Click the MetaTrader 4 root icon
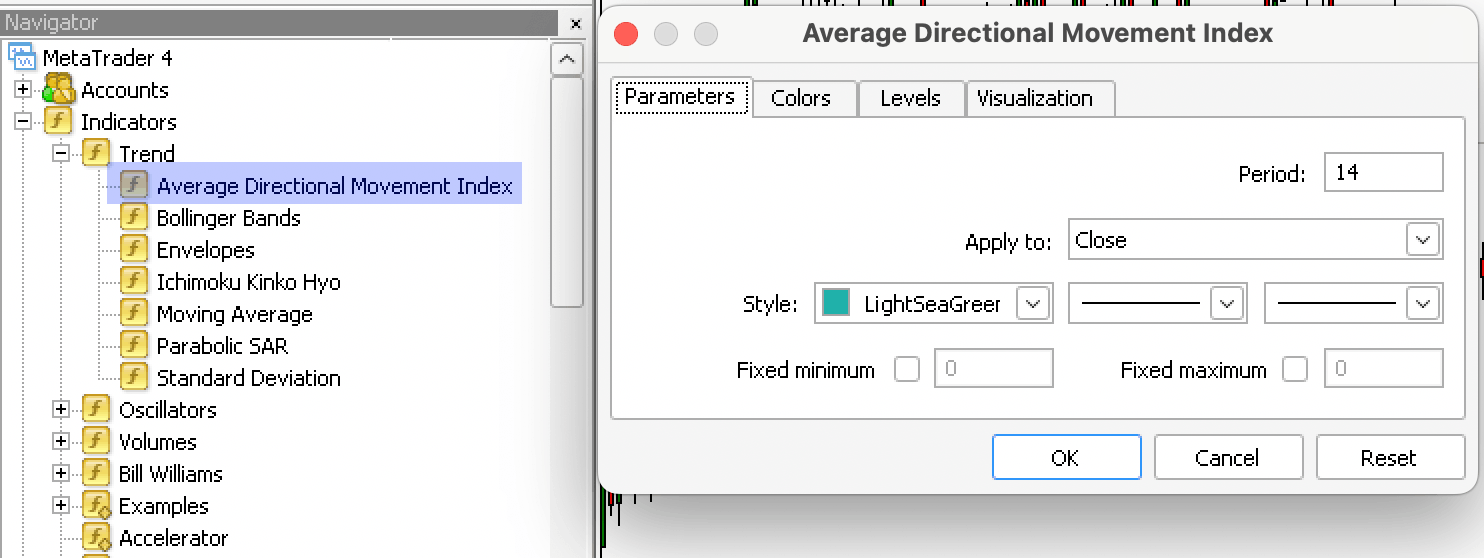The image size is (1484, 558). [21, 57]
